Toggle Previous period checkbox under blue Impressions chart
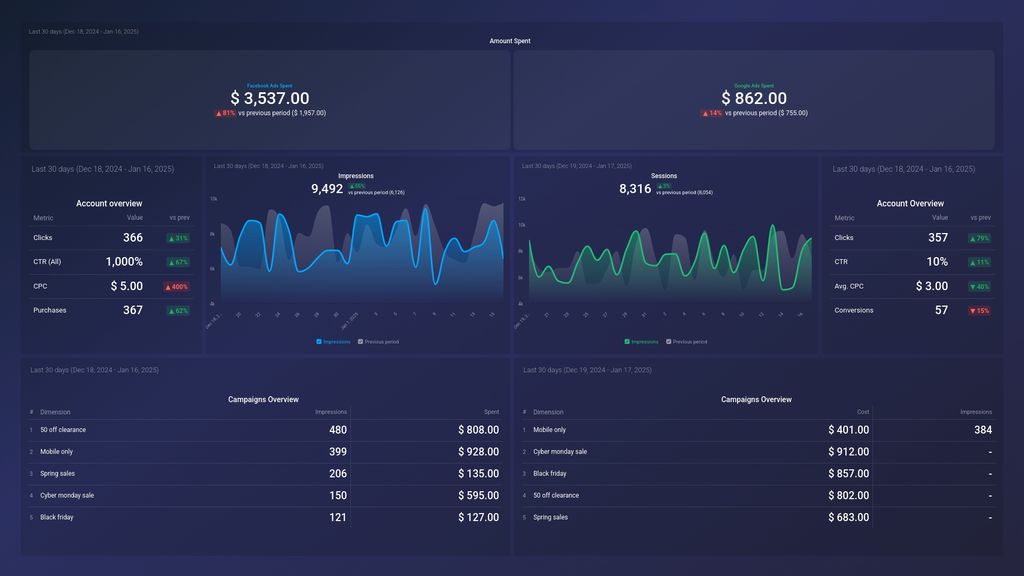The height and width of the screenshot is (576, 1024). pos(360,342)
